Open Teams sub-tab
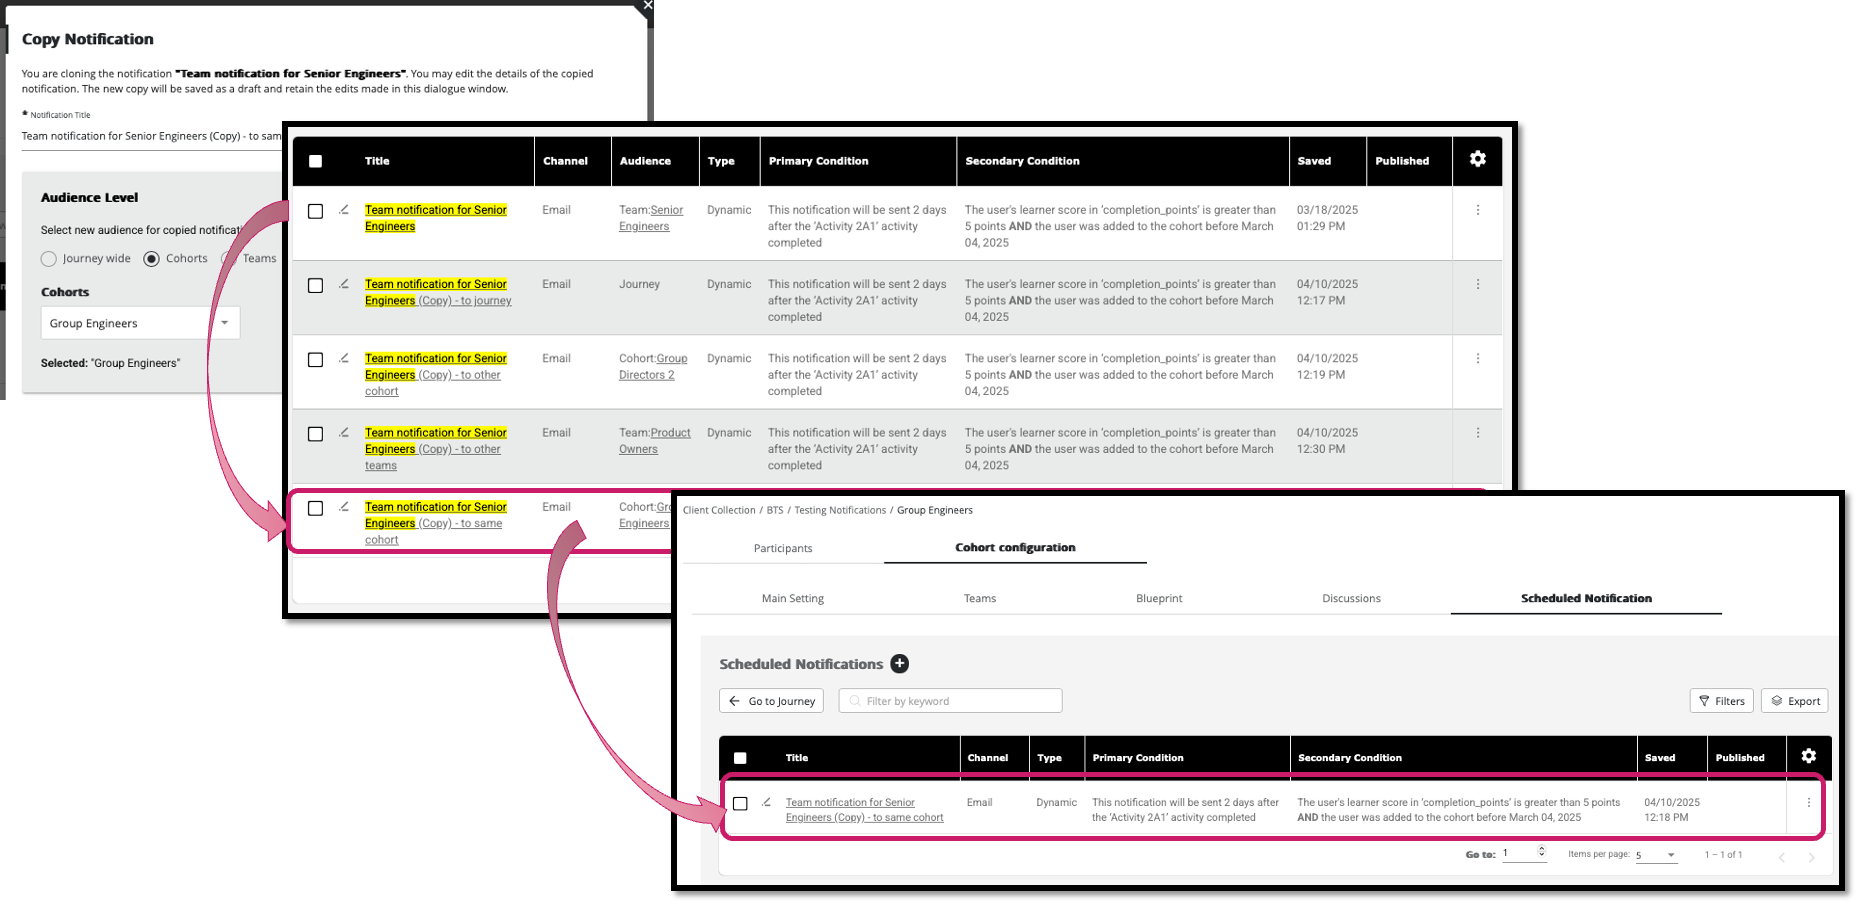The image size is (1858, 904). point(980,598)
